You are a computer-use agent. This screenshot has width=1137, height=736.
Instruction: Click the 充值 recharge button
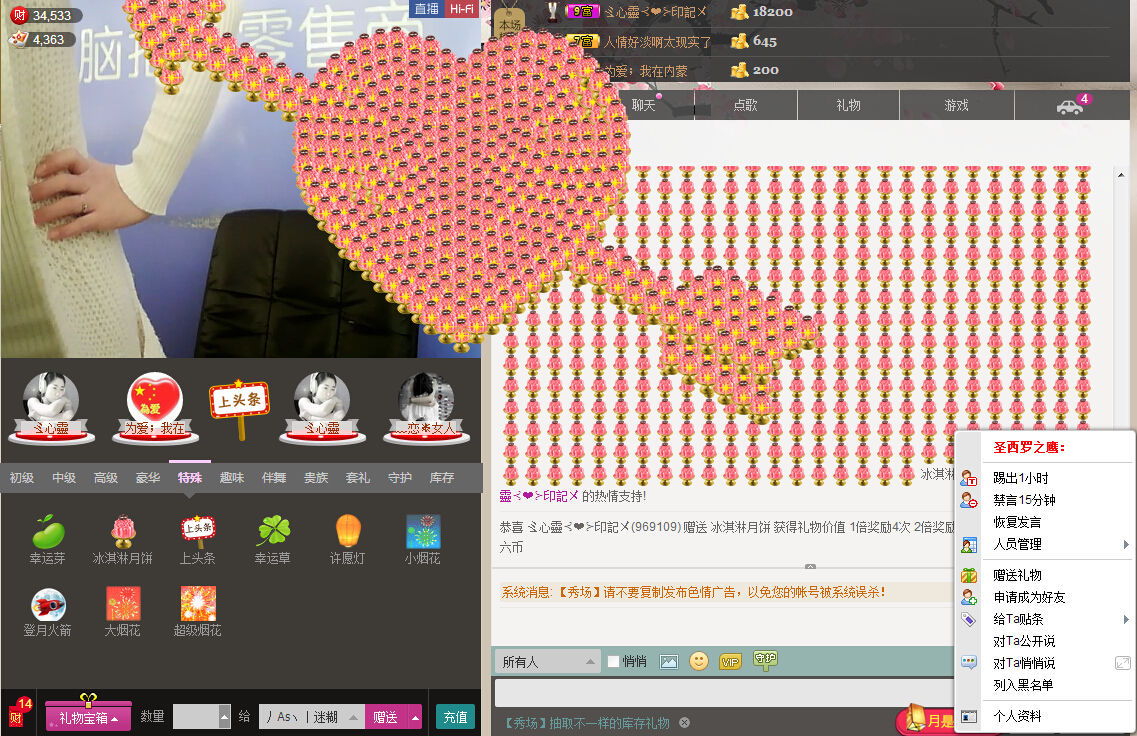pos(455,717)
